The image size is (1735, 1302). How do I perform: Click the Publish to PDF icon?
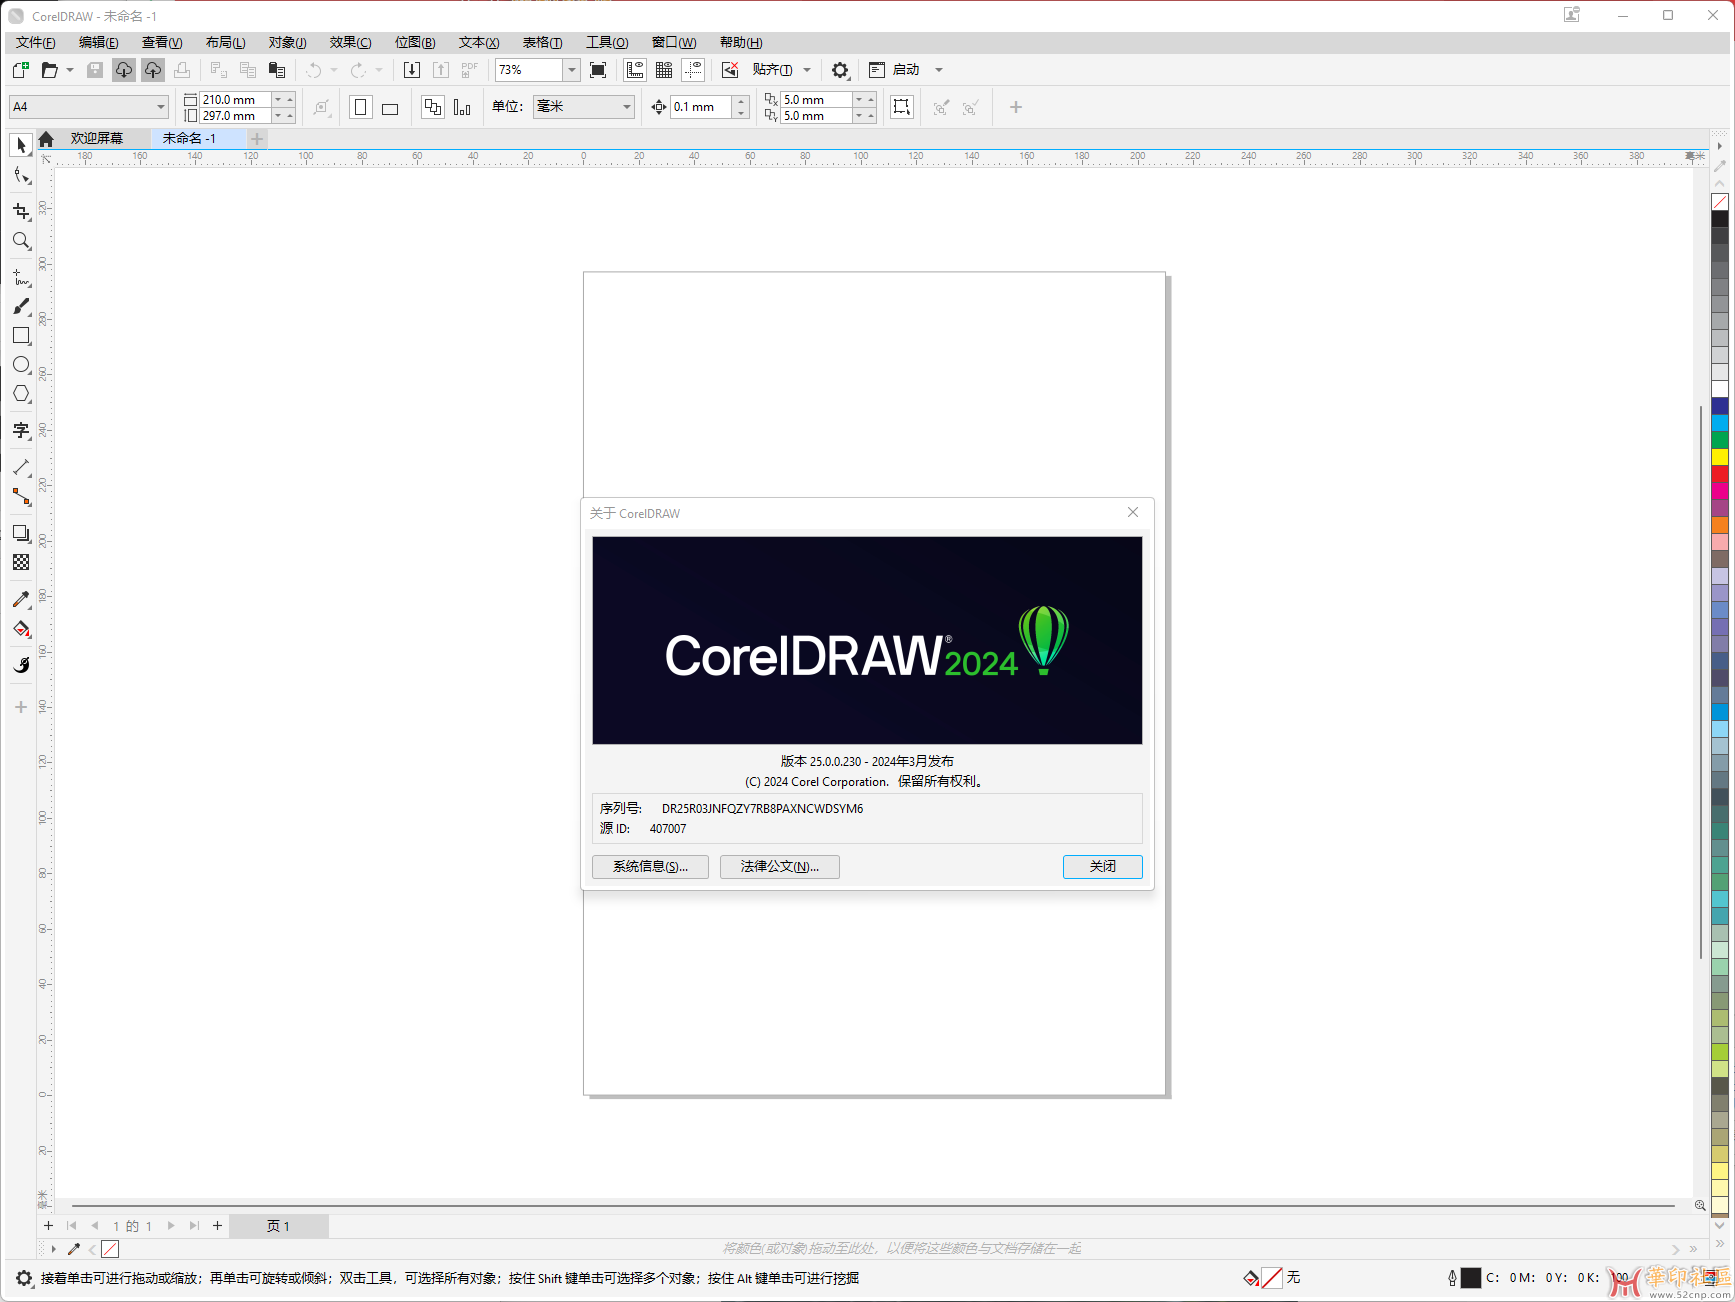[470, 70]
